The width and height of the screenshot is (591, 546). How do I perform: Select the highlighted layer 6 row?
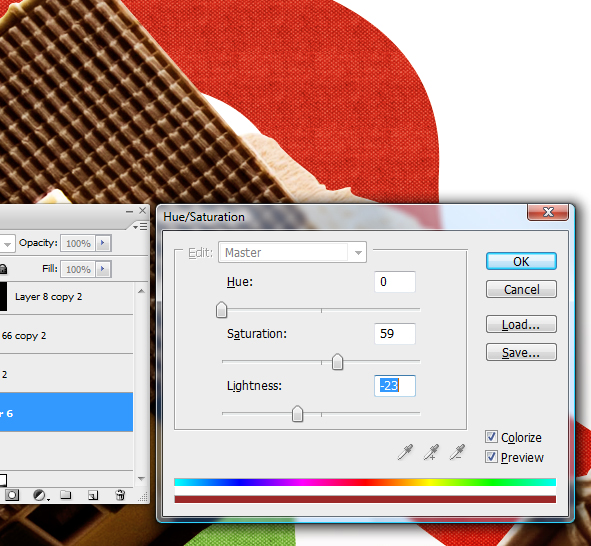coord(66,412)
